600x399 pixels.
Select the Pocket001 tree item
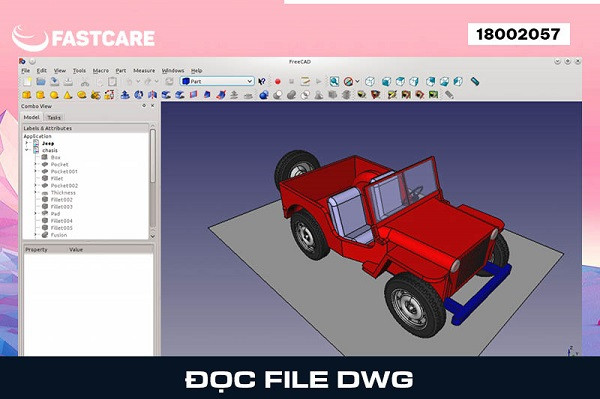point(64,171)
